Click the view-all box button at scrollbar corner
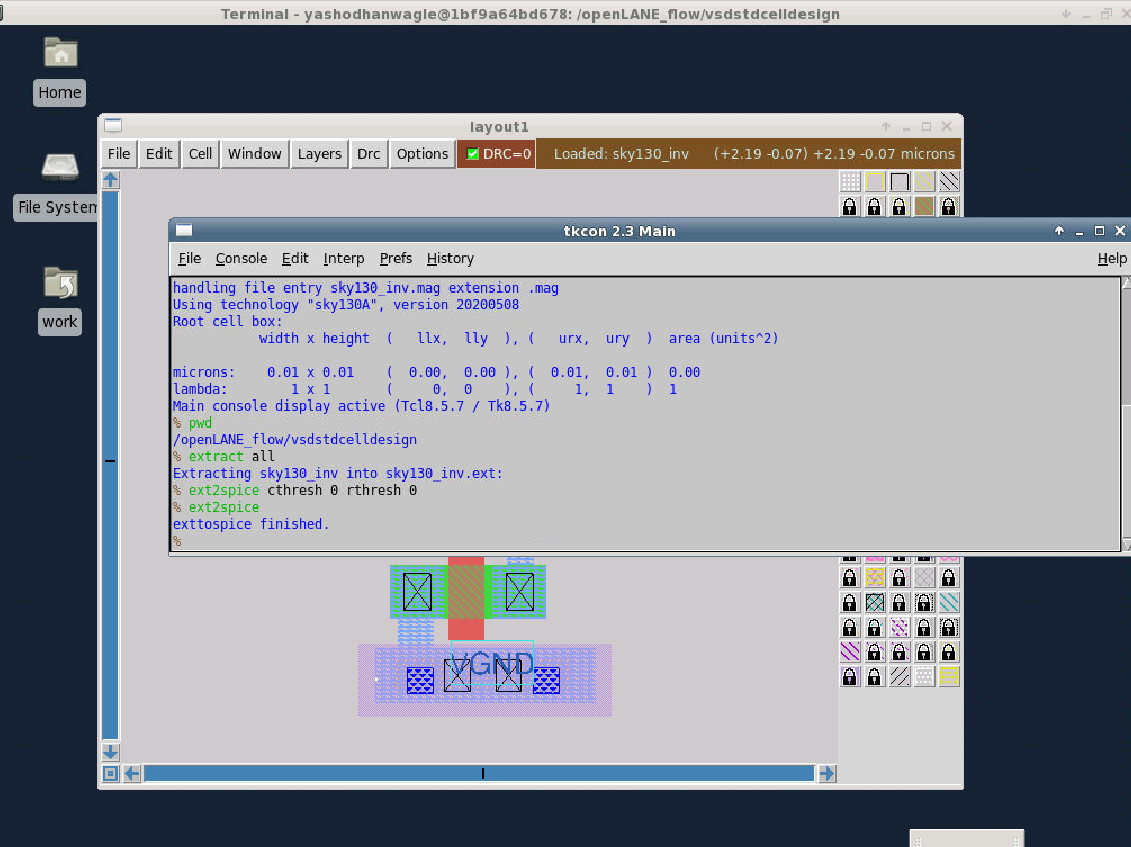 point(110,773)
